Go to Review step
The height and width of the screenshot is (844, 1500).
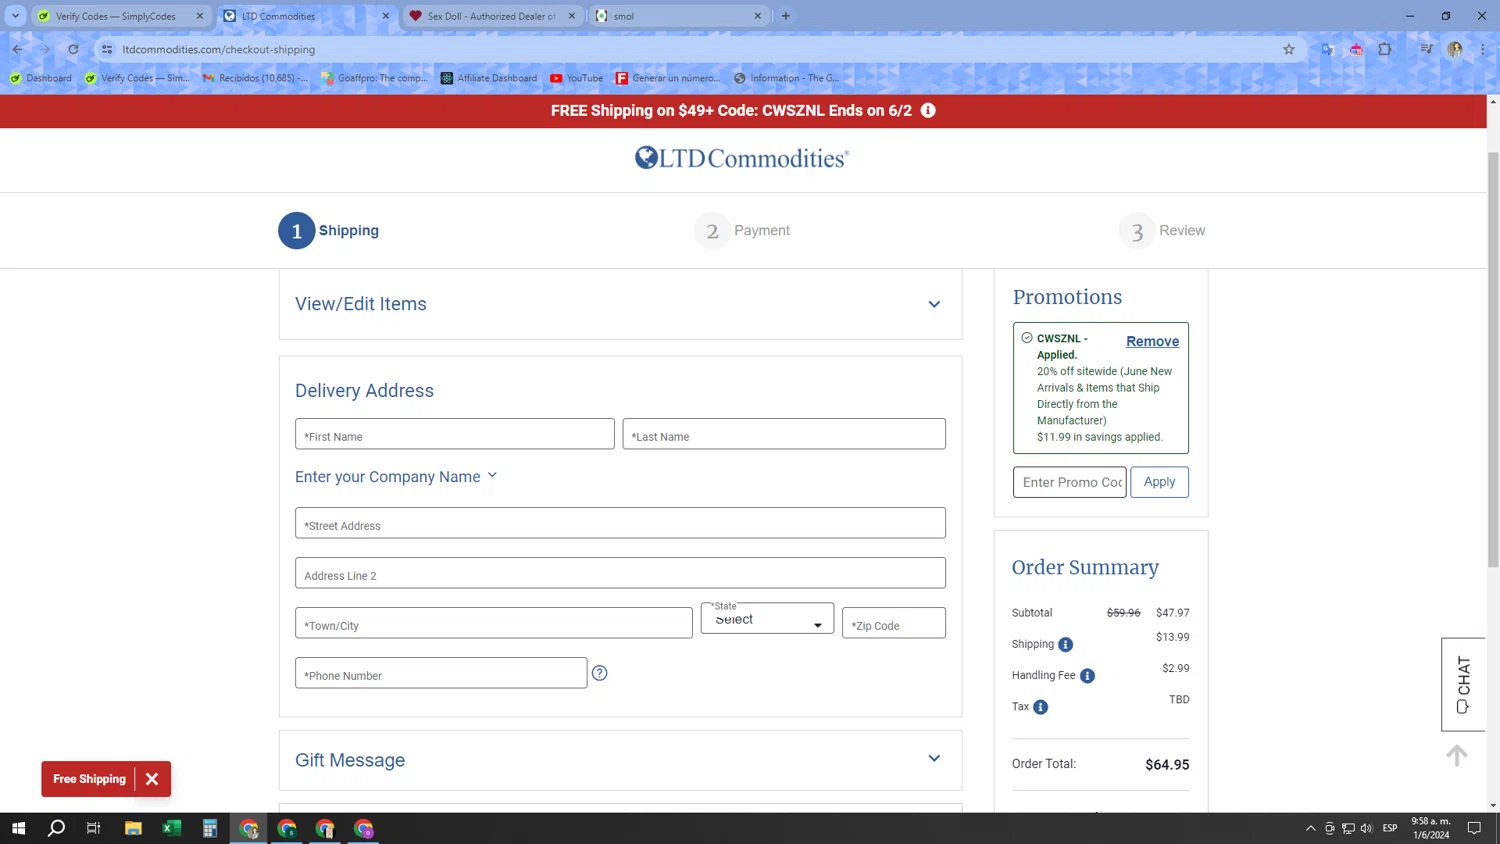[x=1163, y=231]
